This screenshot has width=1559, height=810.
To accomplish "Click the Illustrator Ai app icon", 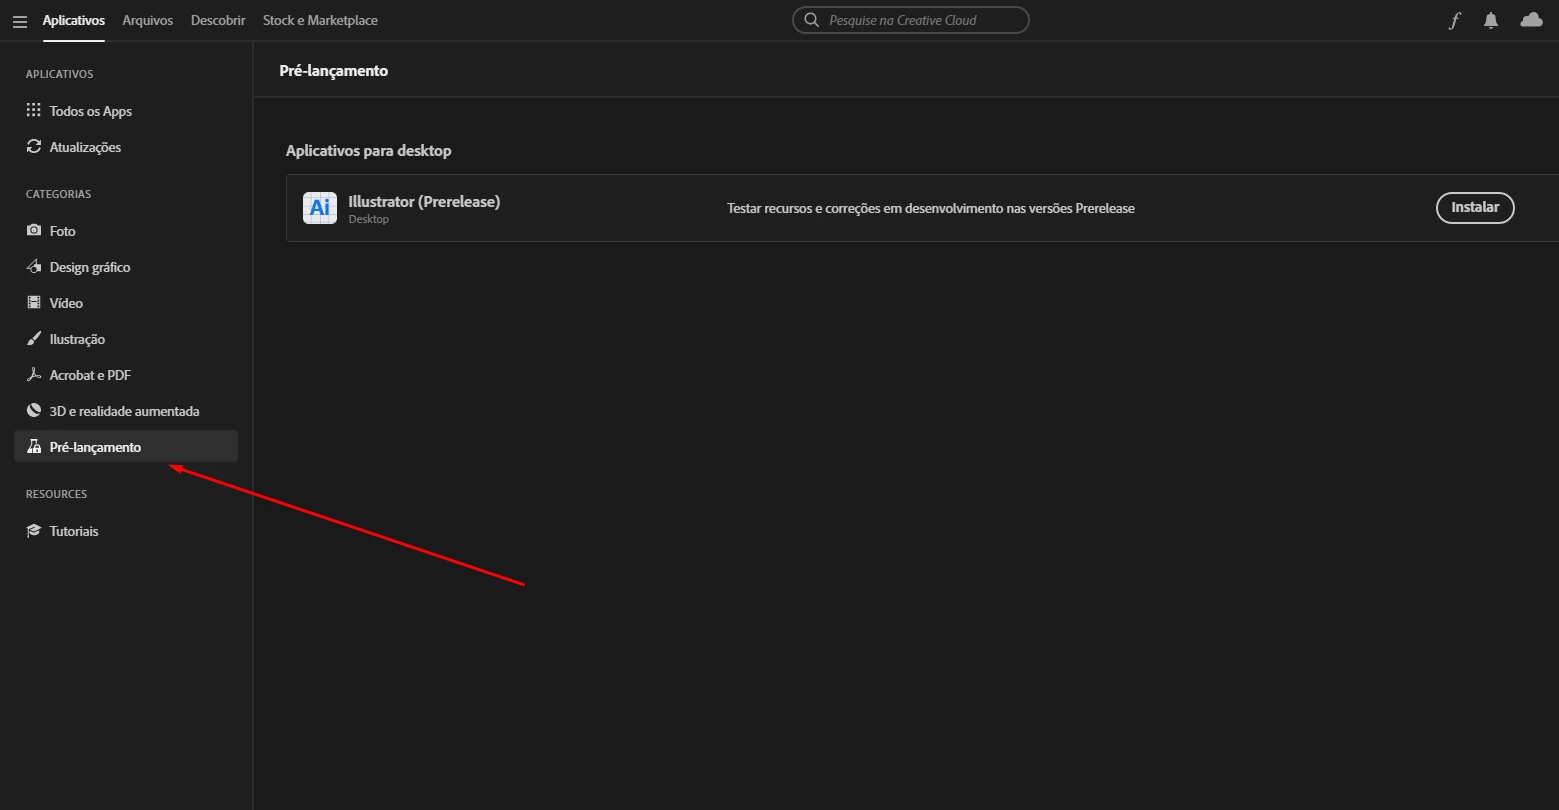I will (x=320, y=208).
